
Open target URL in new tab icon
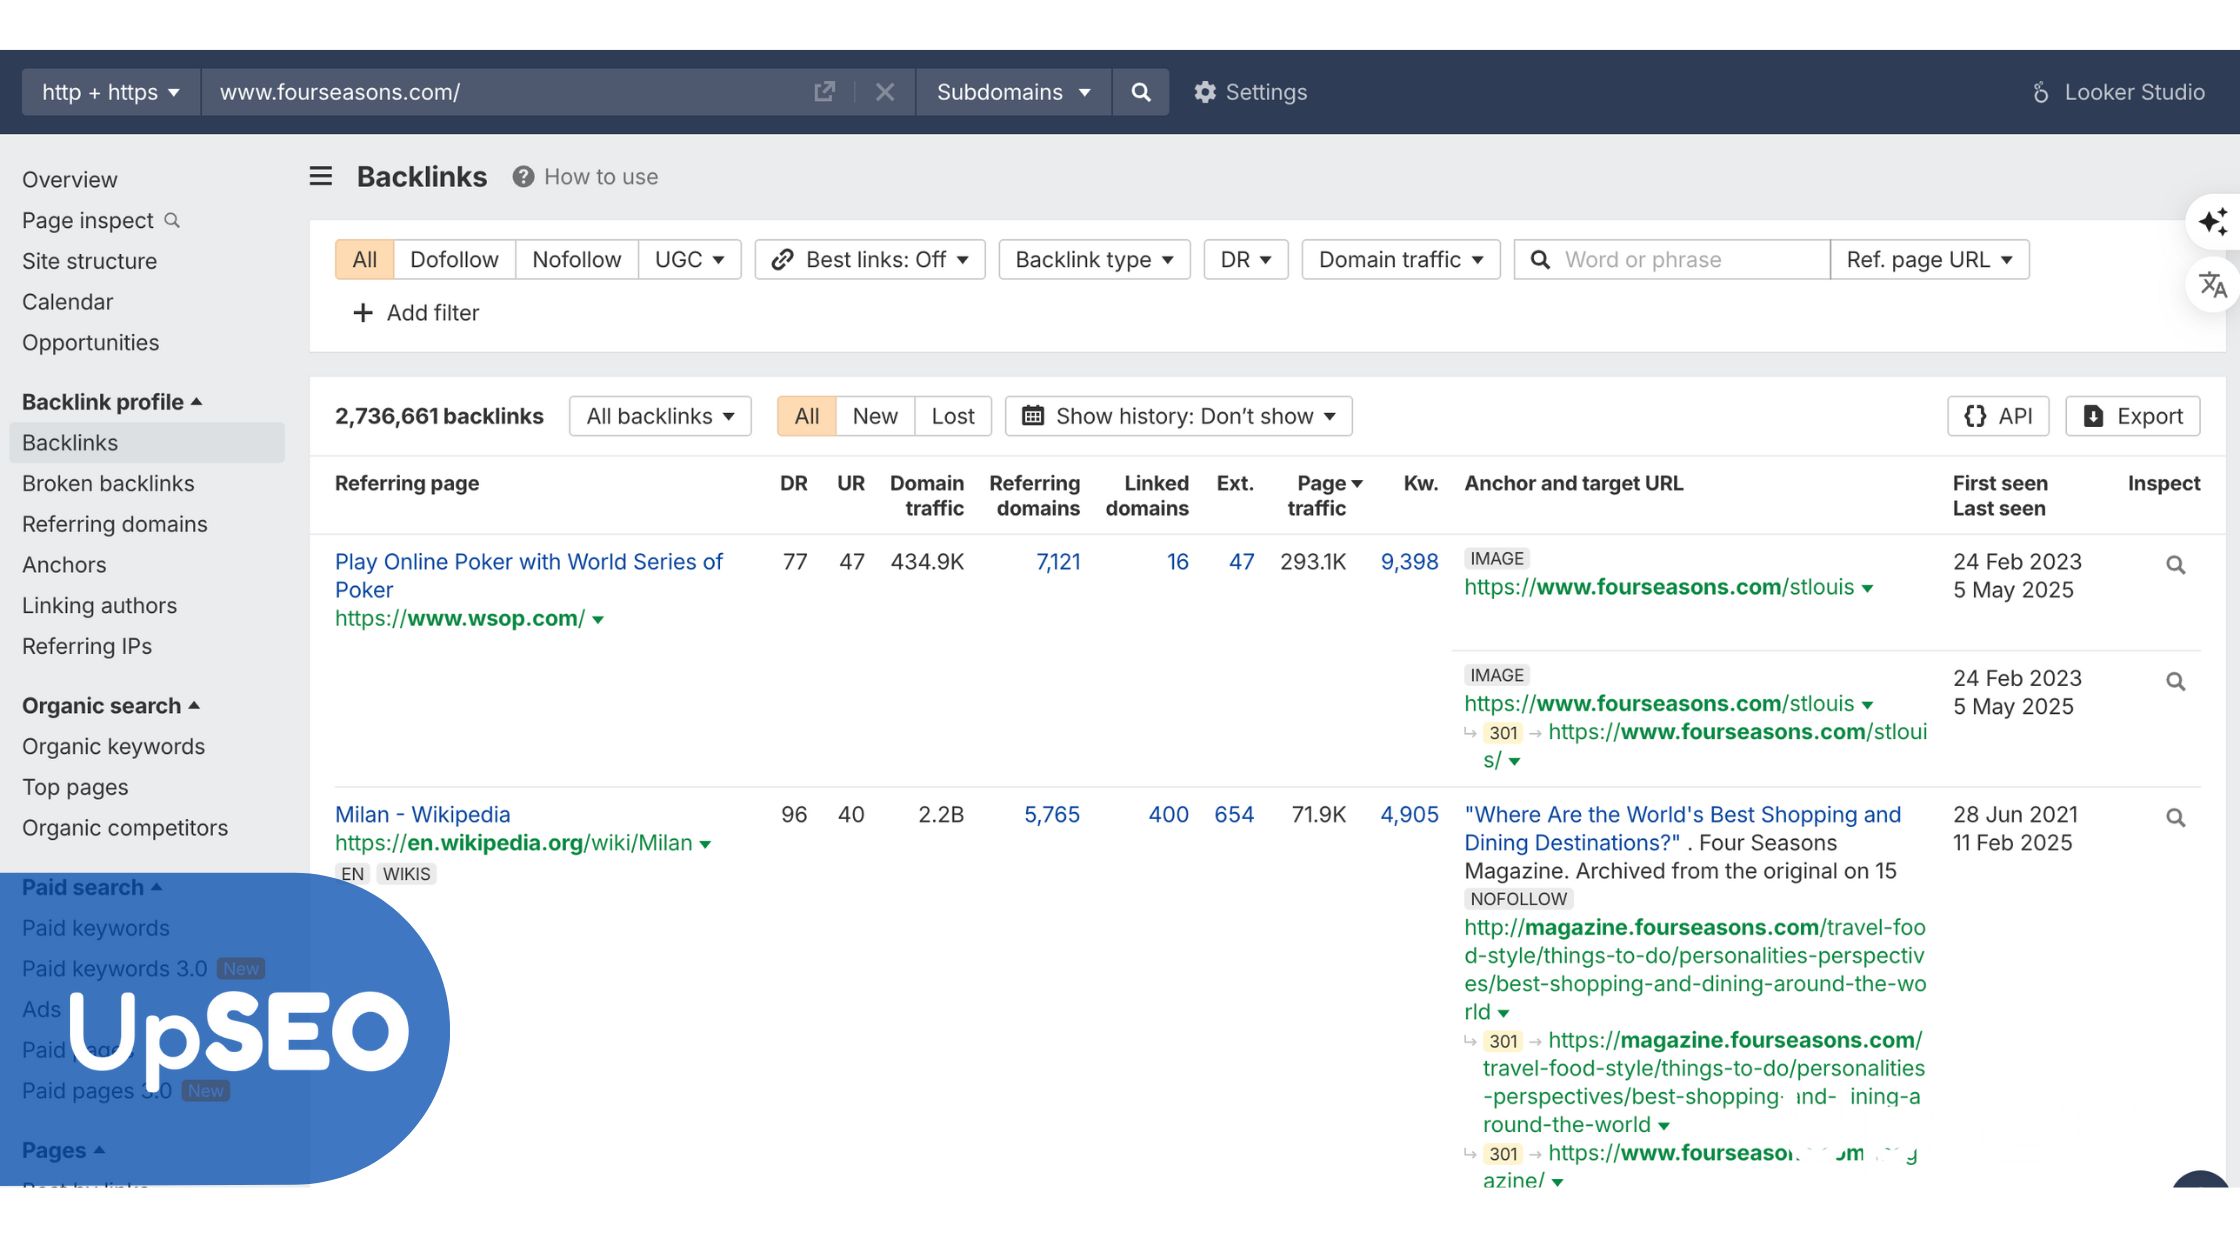click(x=824, y=92)
